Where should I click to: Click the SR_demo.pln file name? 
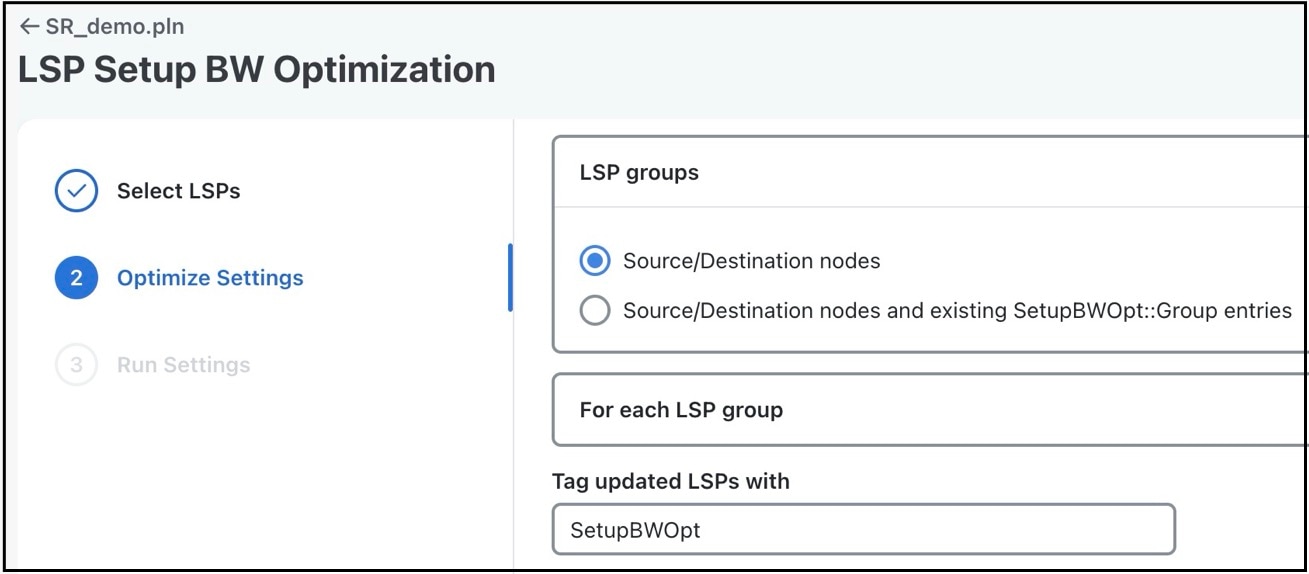(115, 27)
